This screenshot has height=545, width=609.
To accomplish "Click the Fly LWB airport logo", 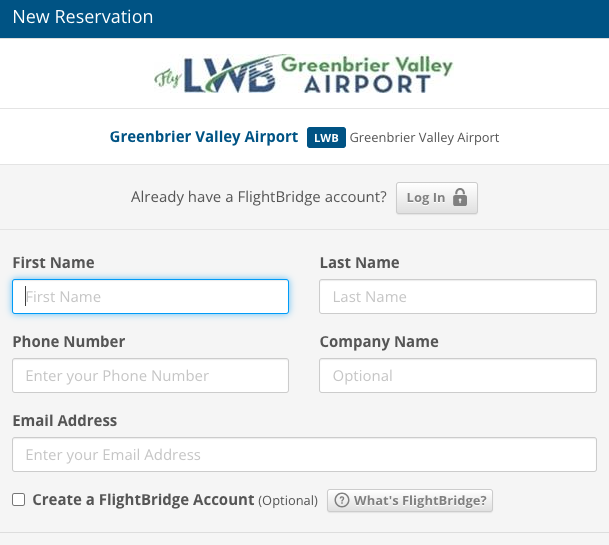I will (303, 73).
